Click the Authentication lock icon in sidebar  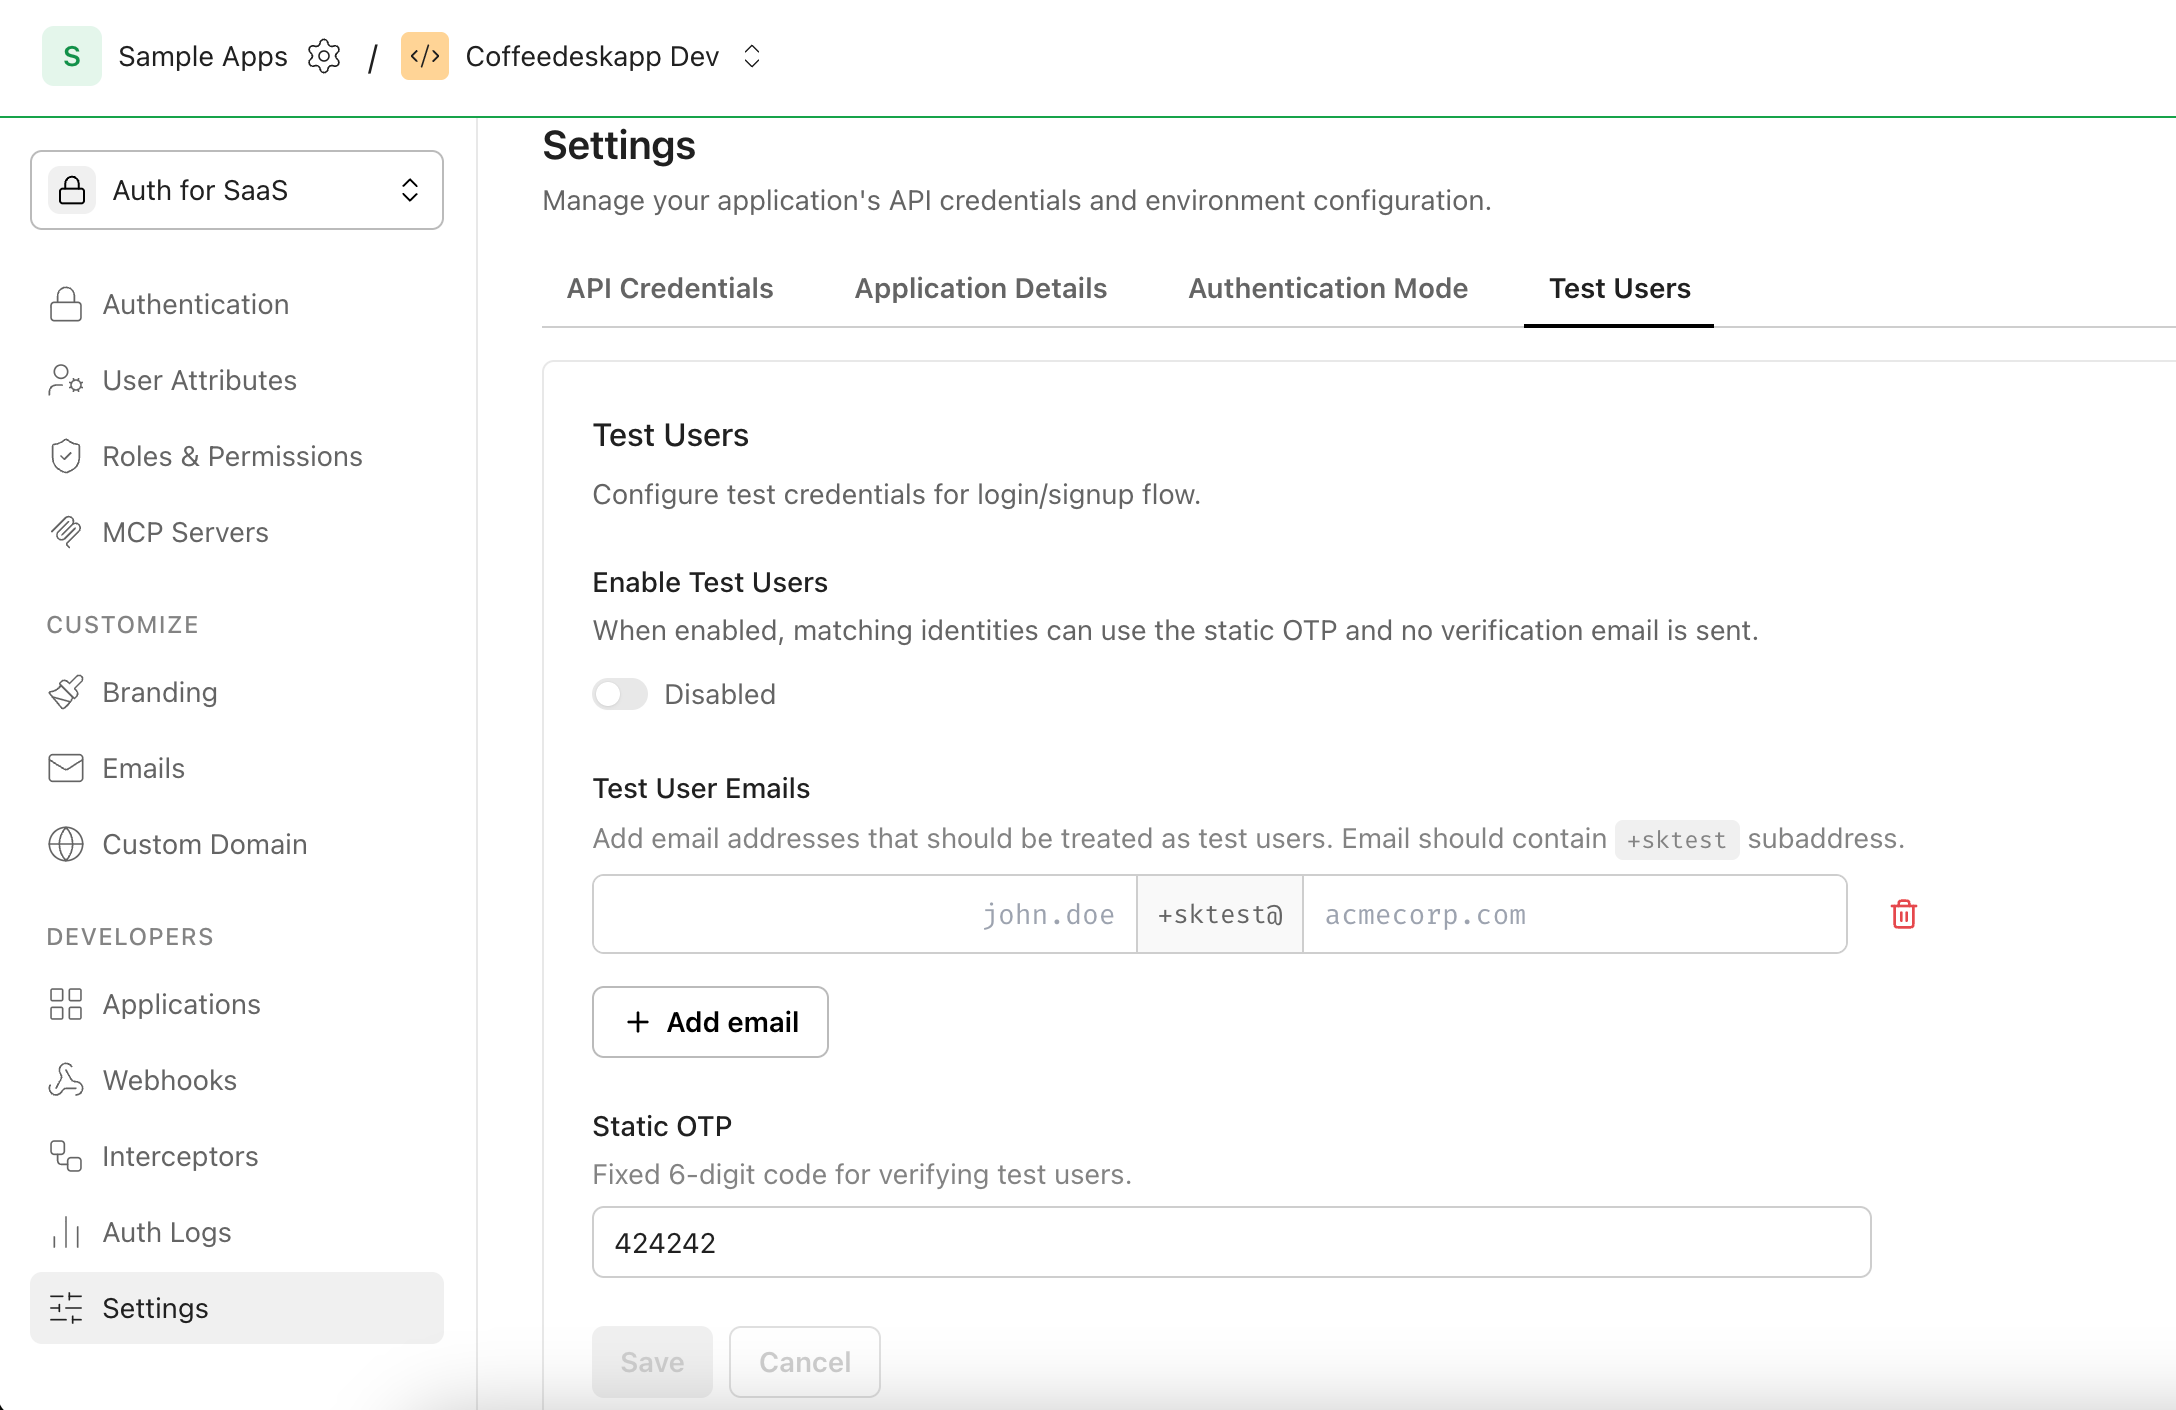click(x=66, y=304)
